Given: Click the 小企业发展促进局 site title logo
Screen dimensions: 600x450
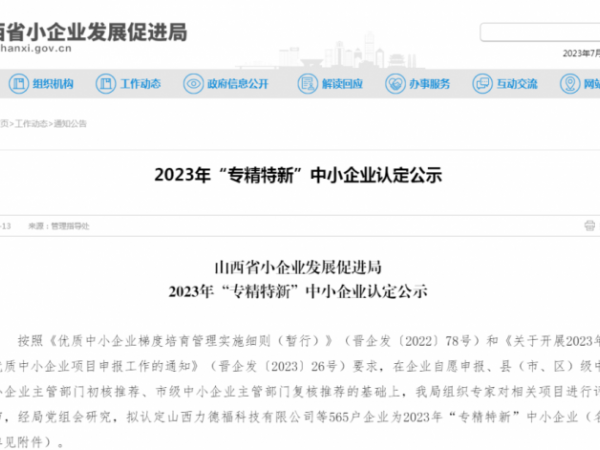Looking at the screenshot, I should pyautogui.click(x=93, y=32).
